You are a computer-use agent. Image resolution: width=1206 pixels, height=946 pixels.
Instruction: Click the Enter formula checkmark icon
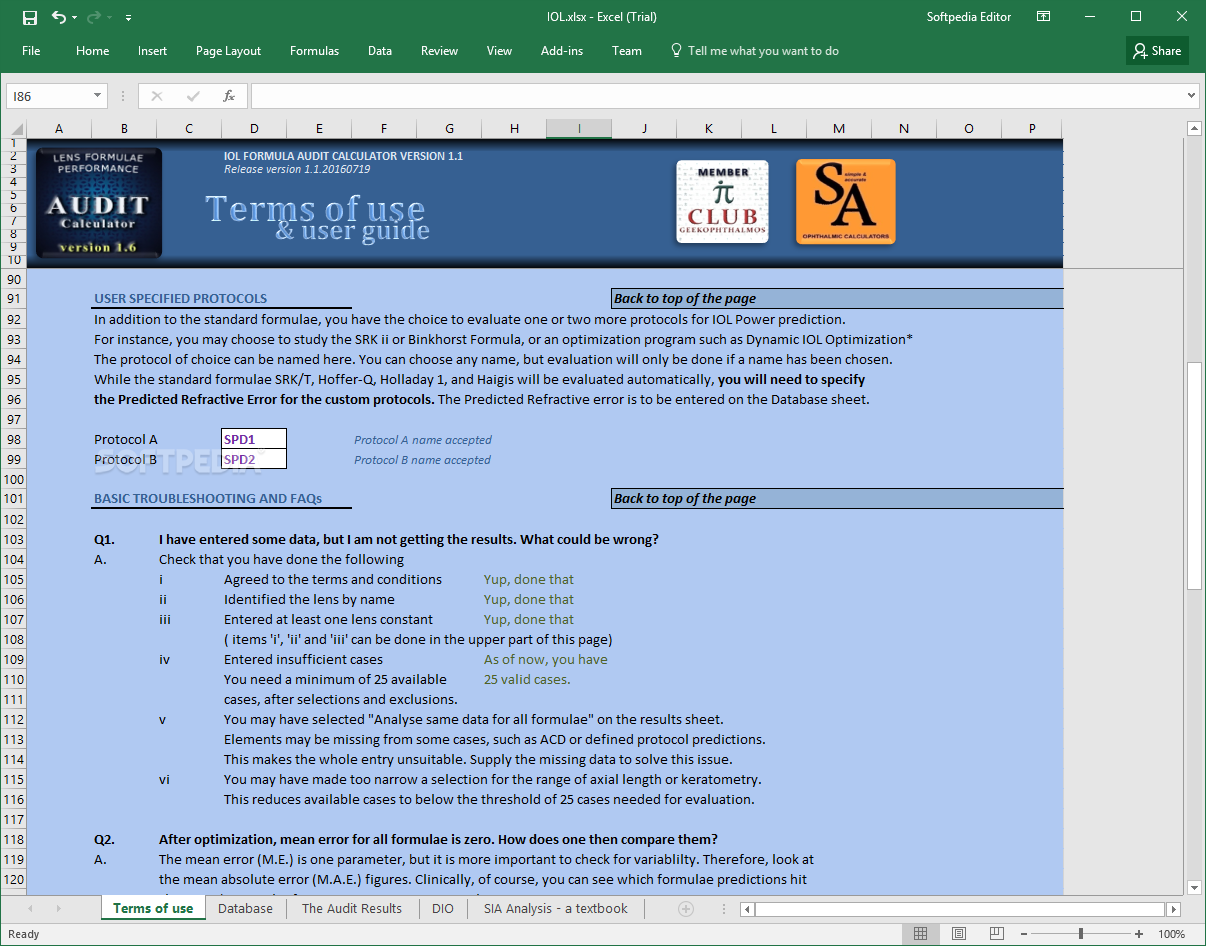pyautogui.click(x=193, y=96)
